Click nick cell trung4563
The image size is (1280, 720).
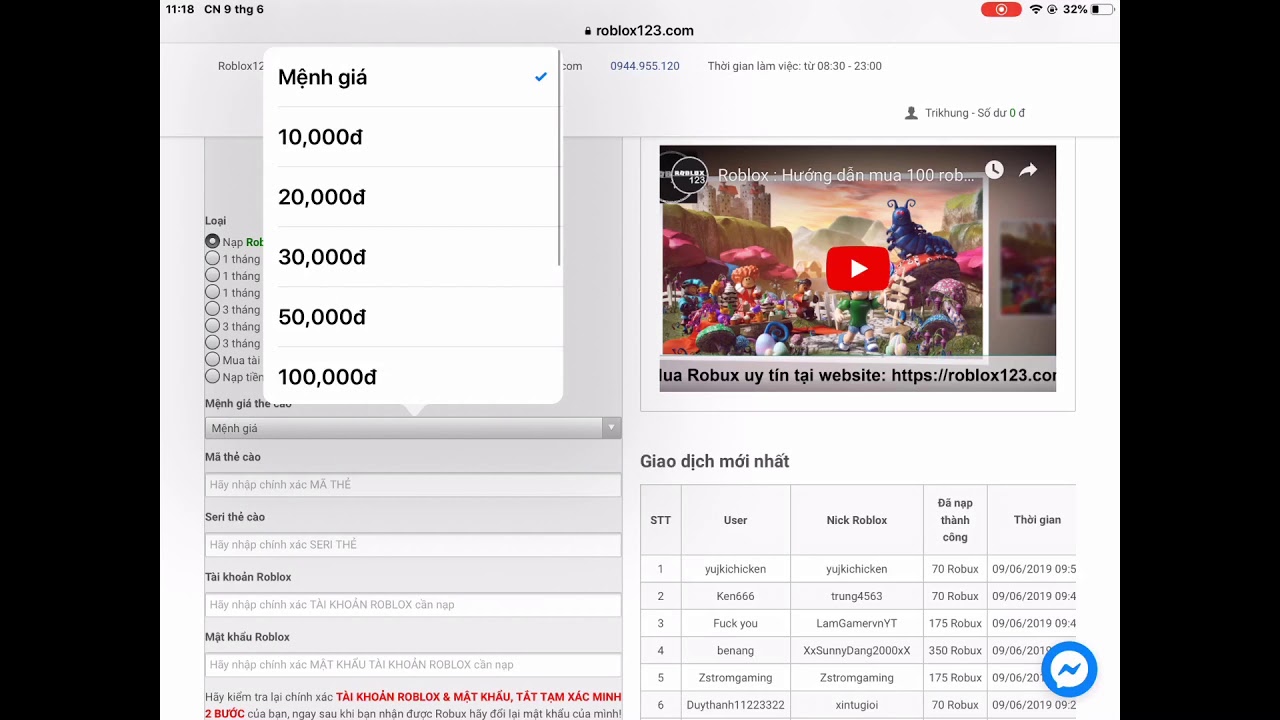click(857, 596)
